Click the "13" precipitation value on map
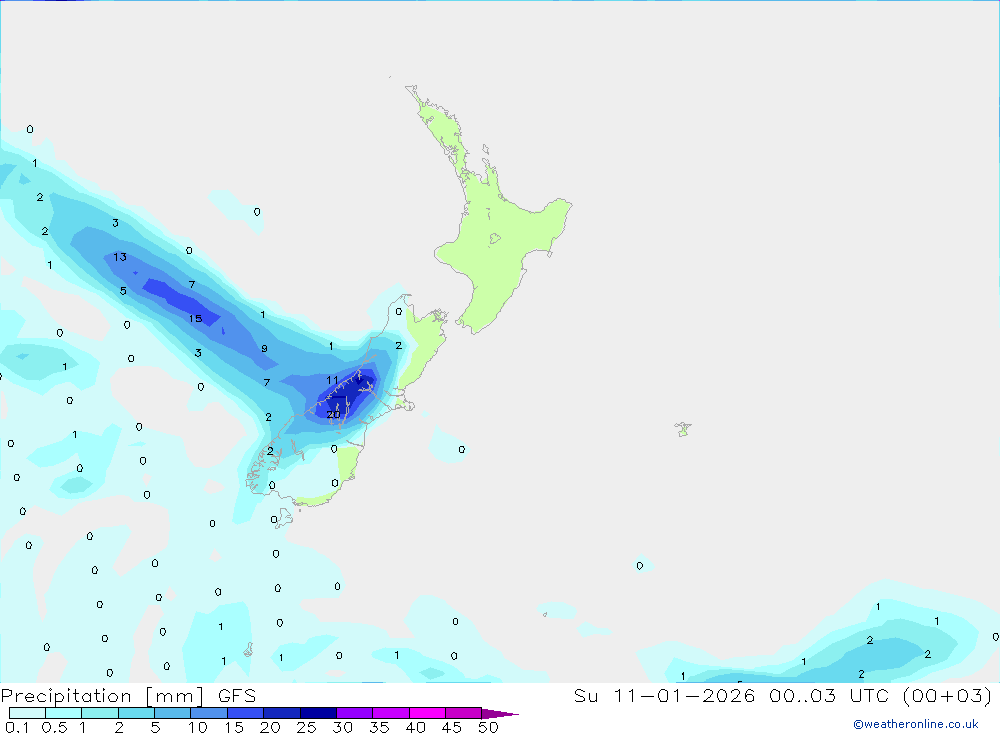 click(120, 257)
